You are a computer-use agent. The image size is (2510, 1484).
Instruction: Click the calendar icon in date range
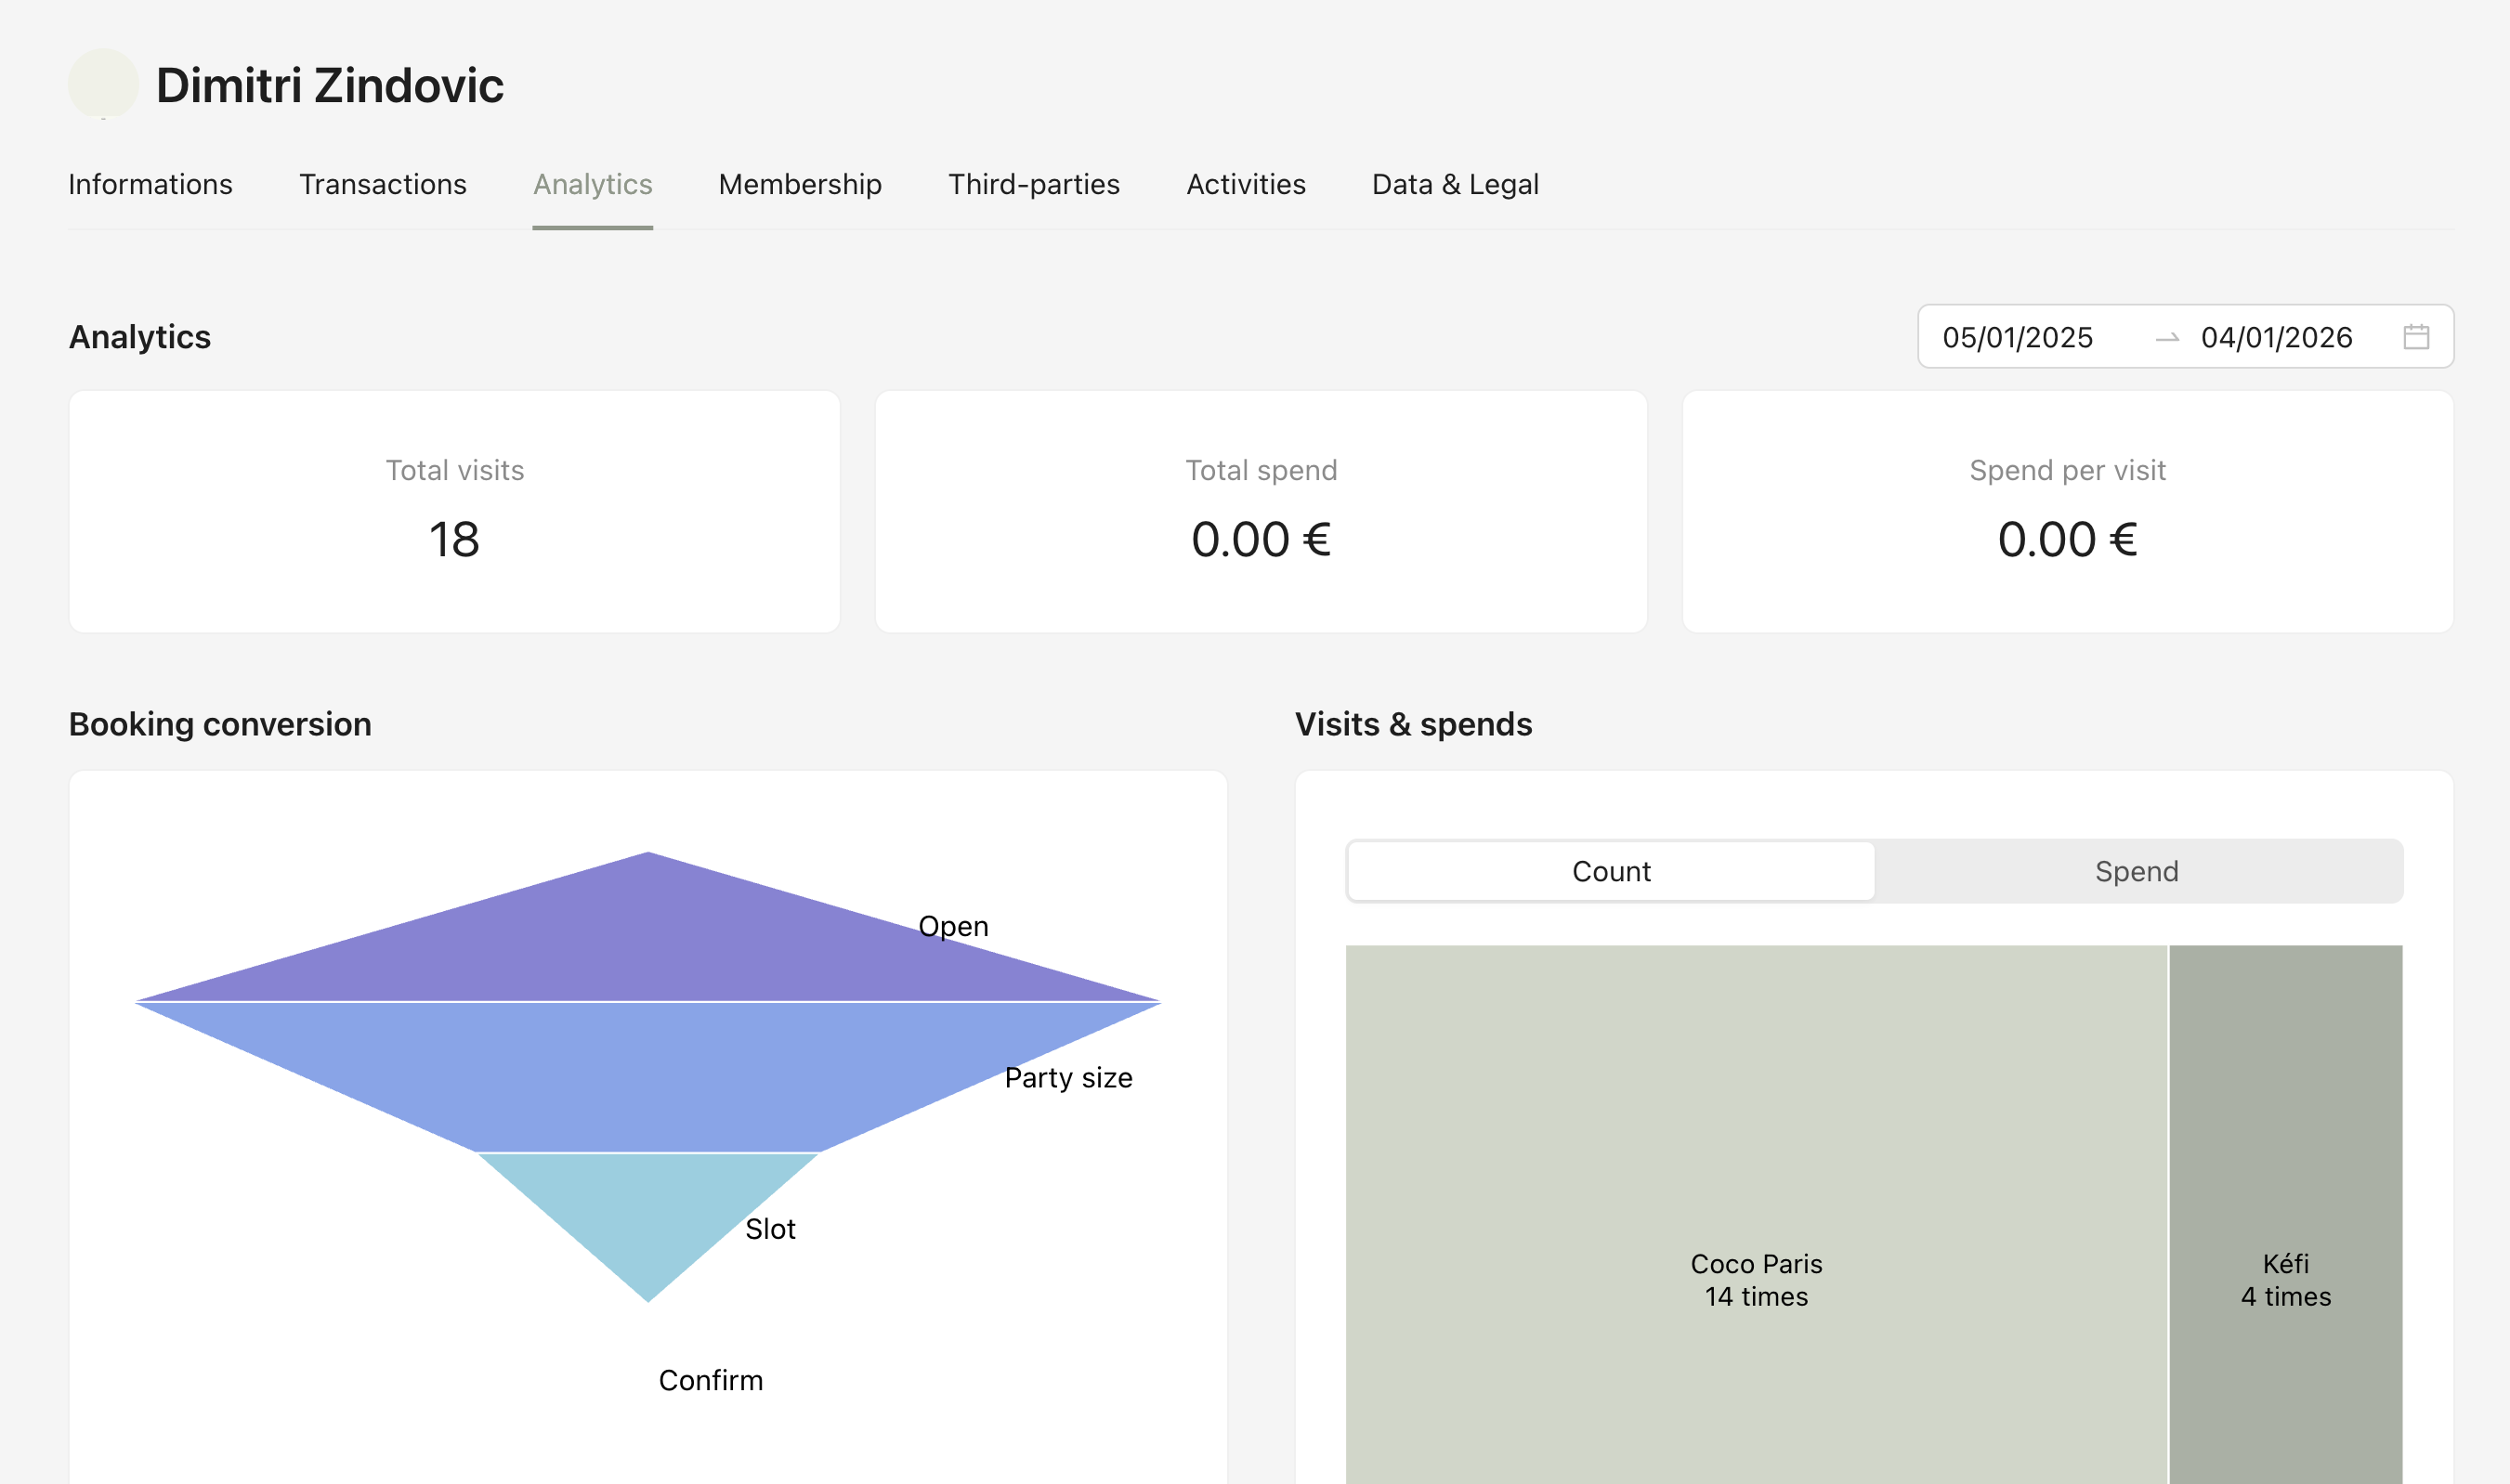[x=2416, y=337]
